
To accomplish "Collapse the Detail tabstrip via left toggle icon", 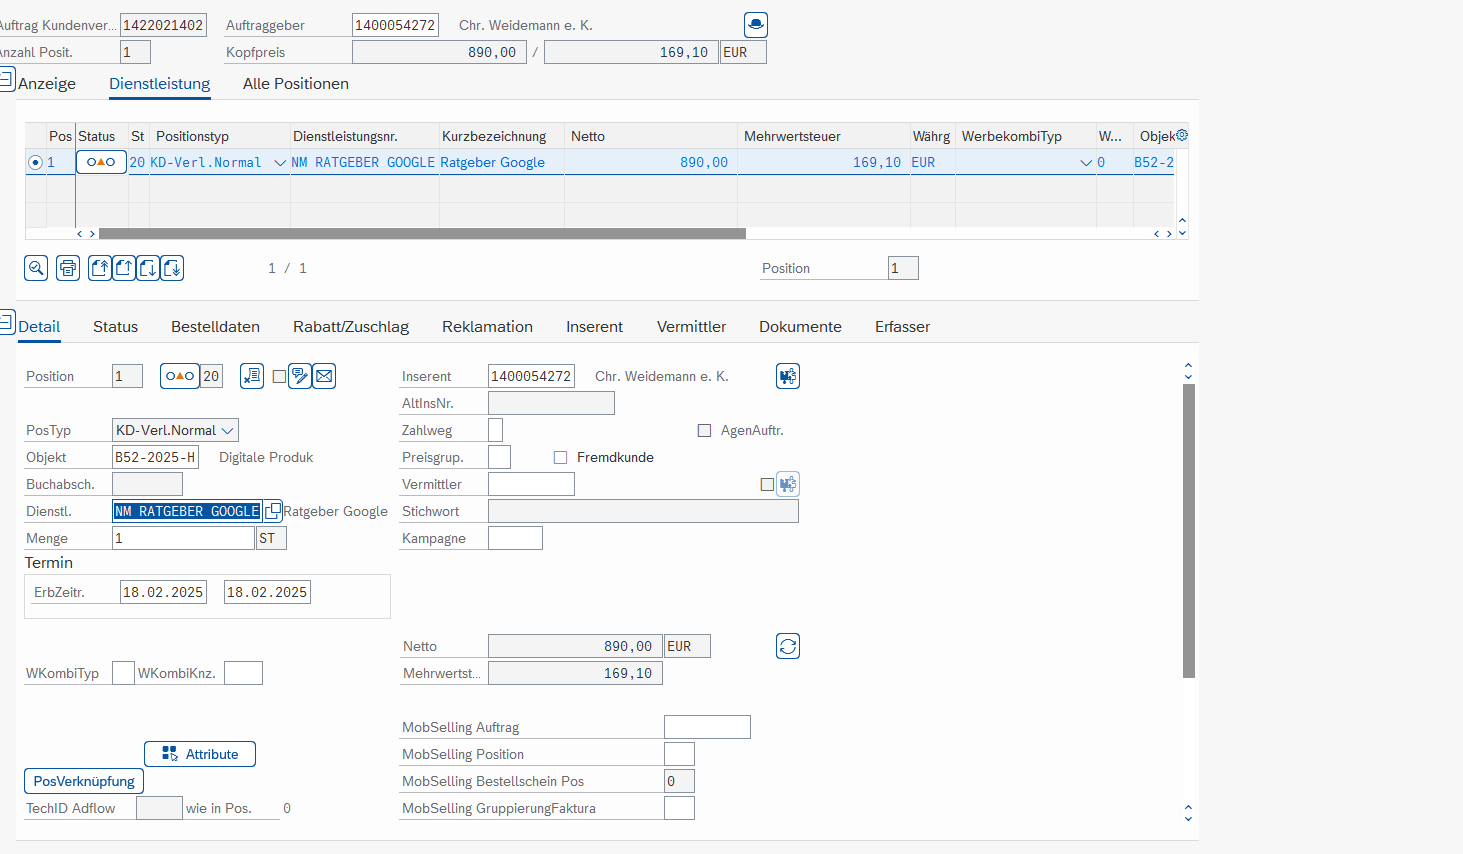I will 6,322.
